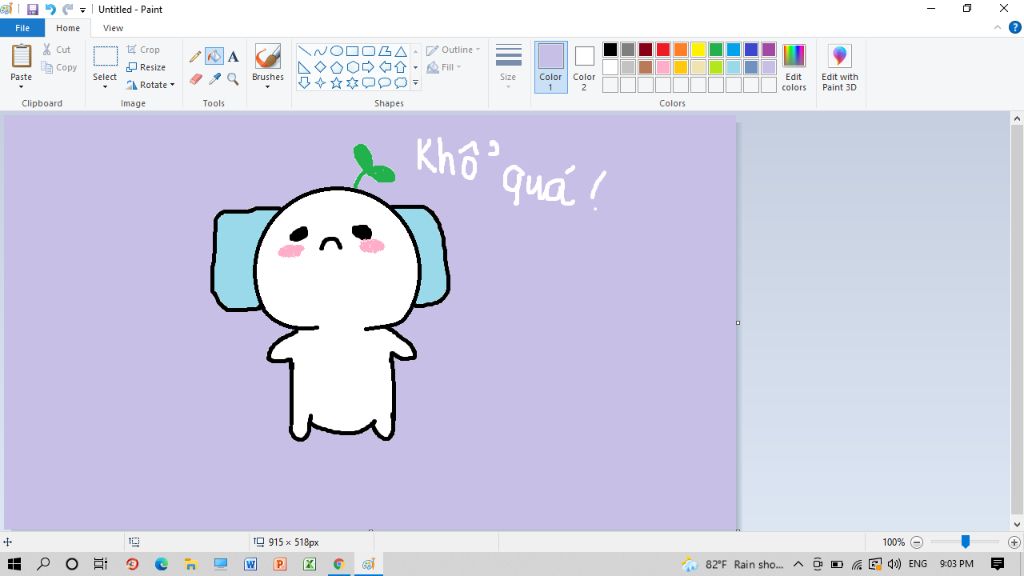Image resolution: width=1024 pixels, height=576 pixels.
Task: Choose the Curve shape
Action: pos(320,51)
